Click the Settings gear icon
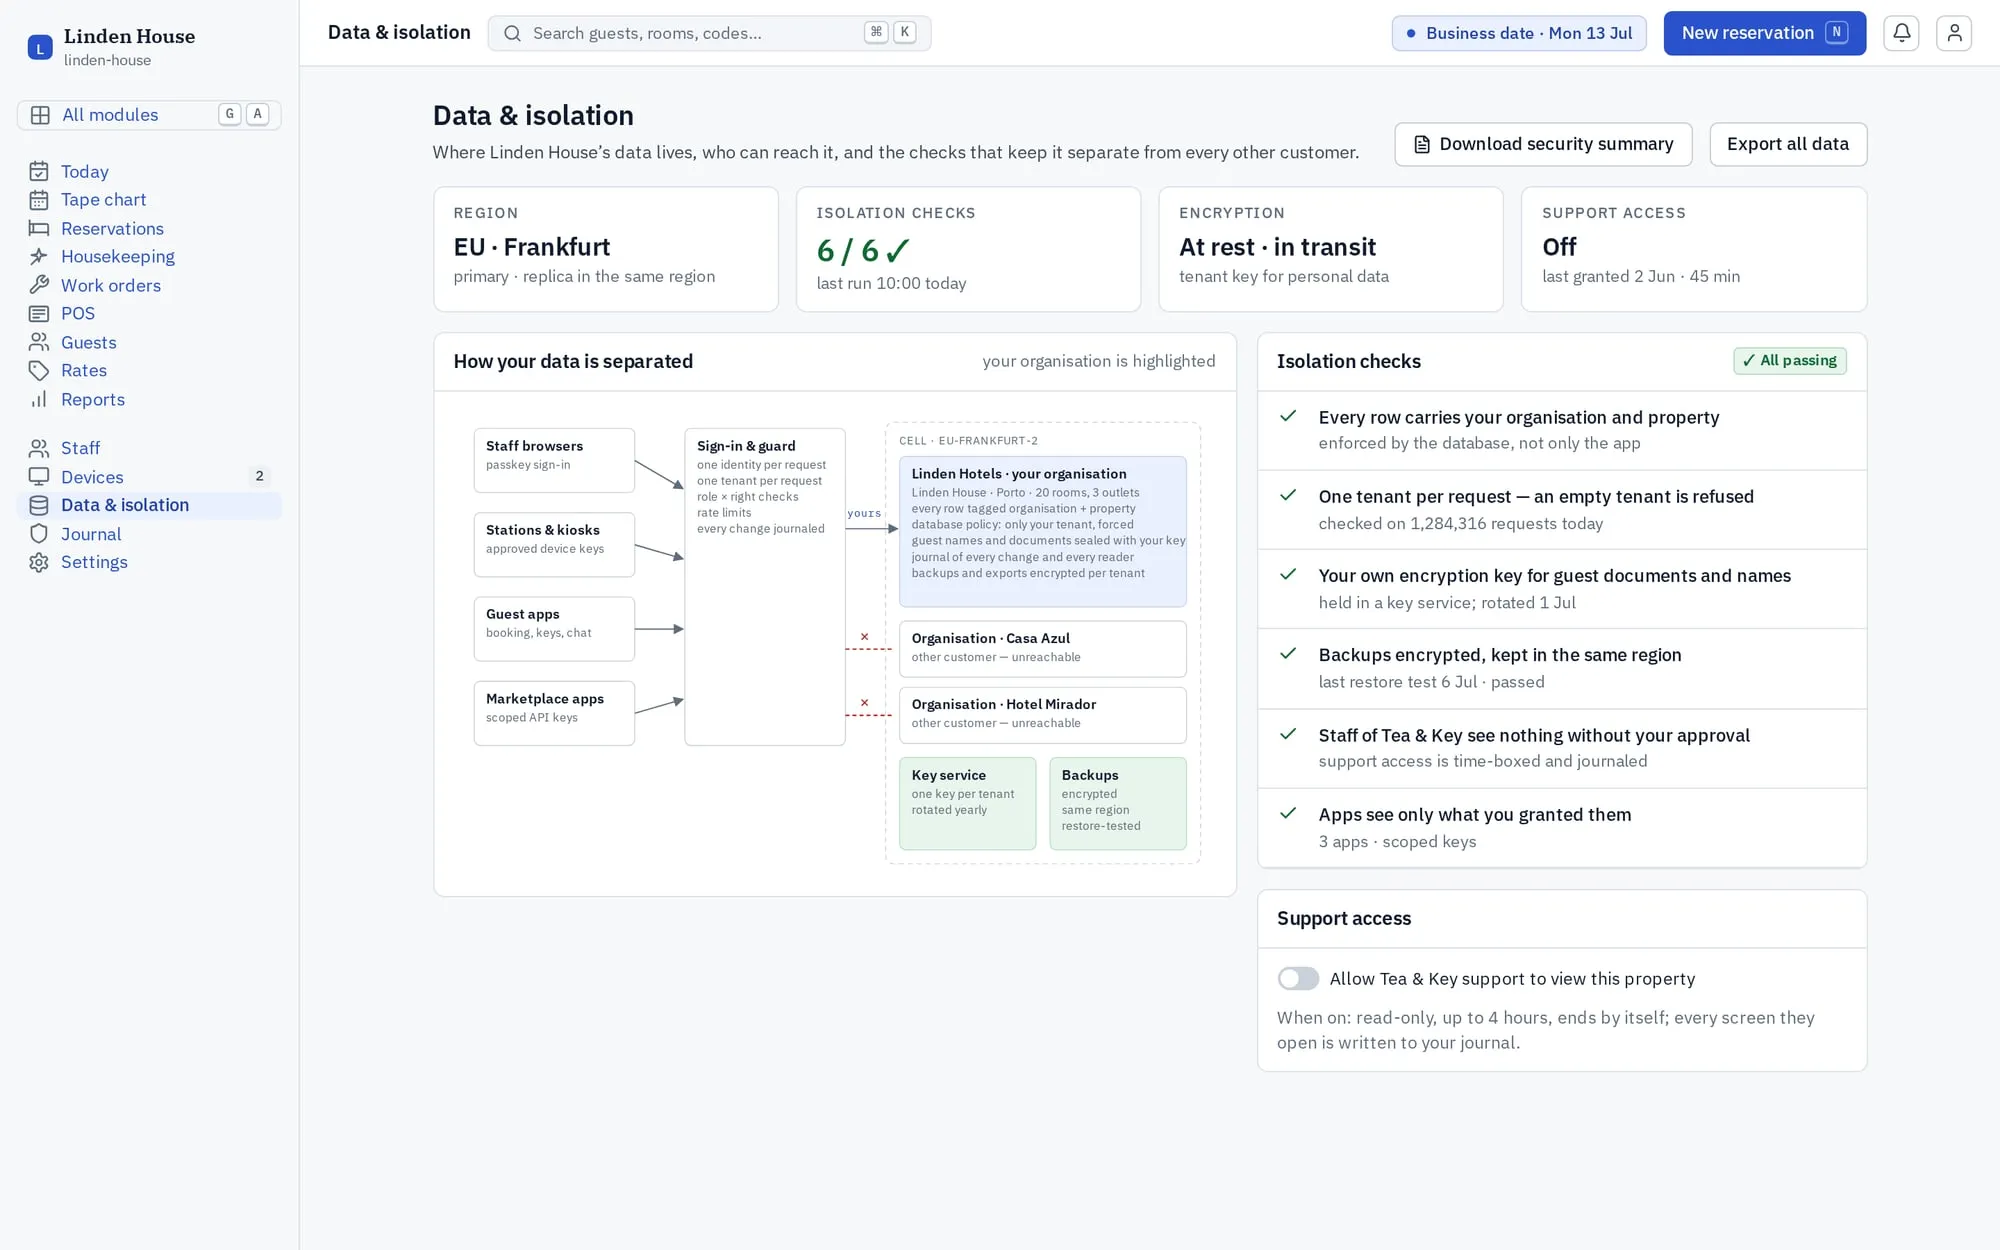Image resolution: width=2000 pixels, height=1250 pixels. click(39, 562)
